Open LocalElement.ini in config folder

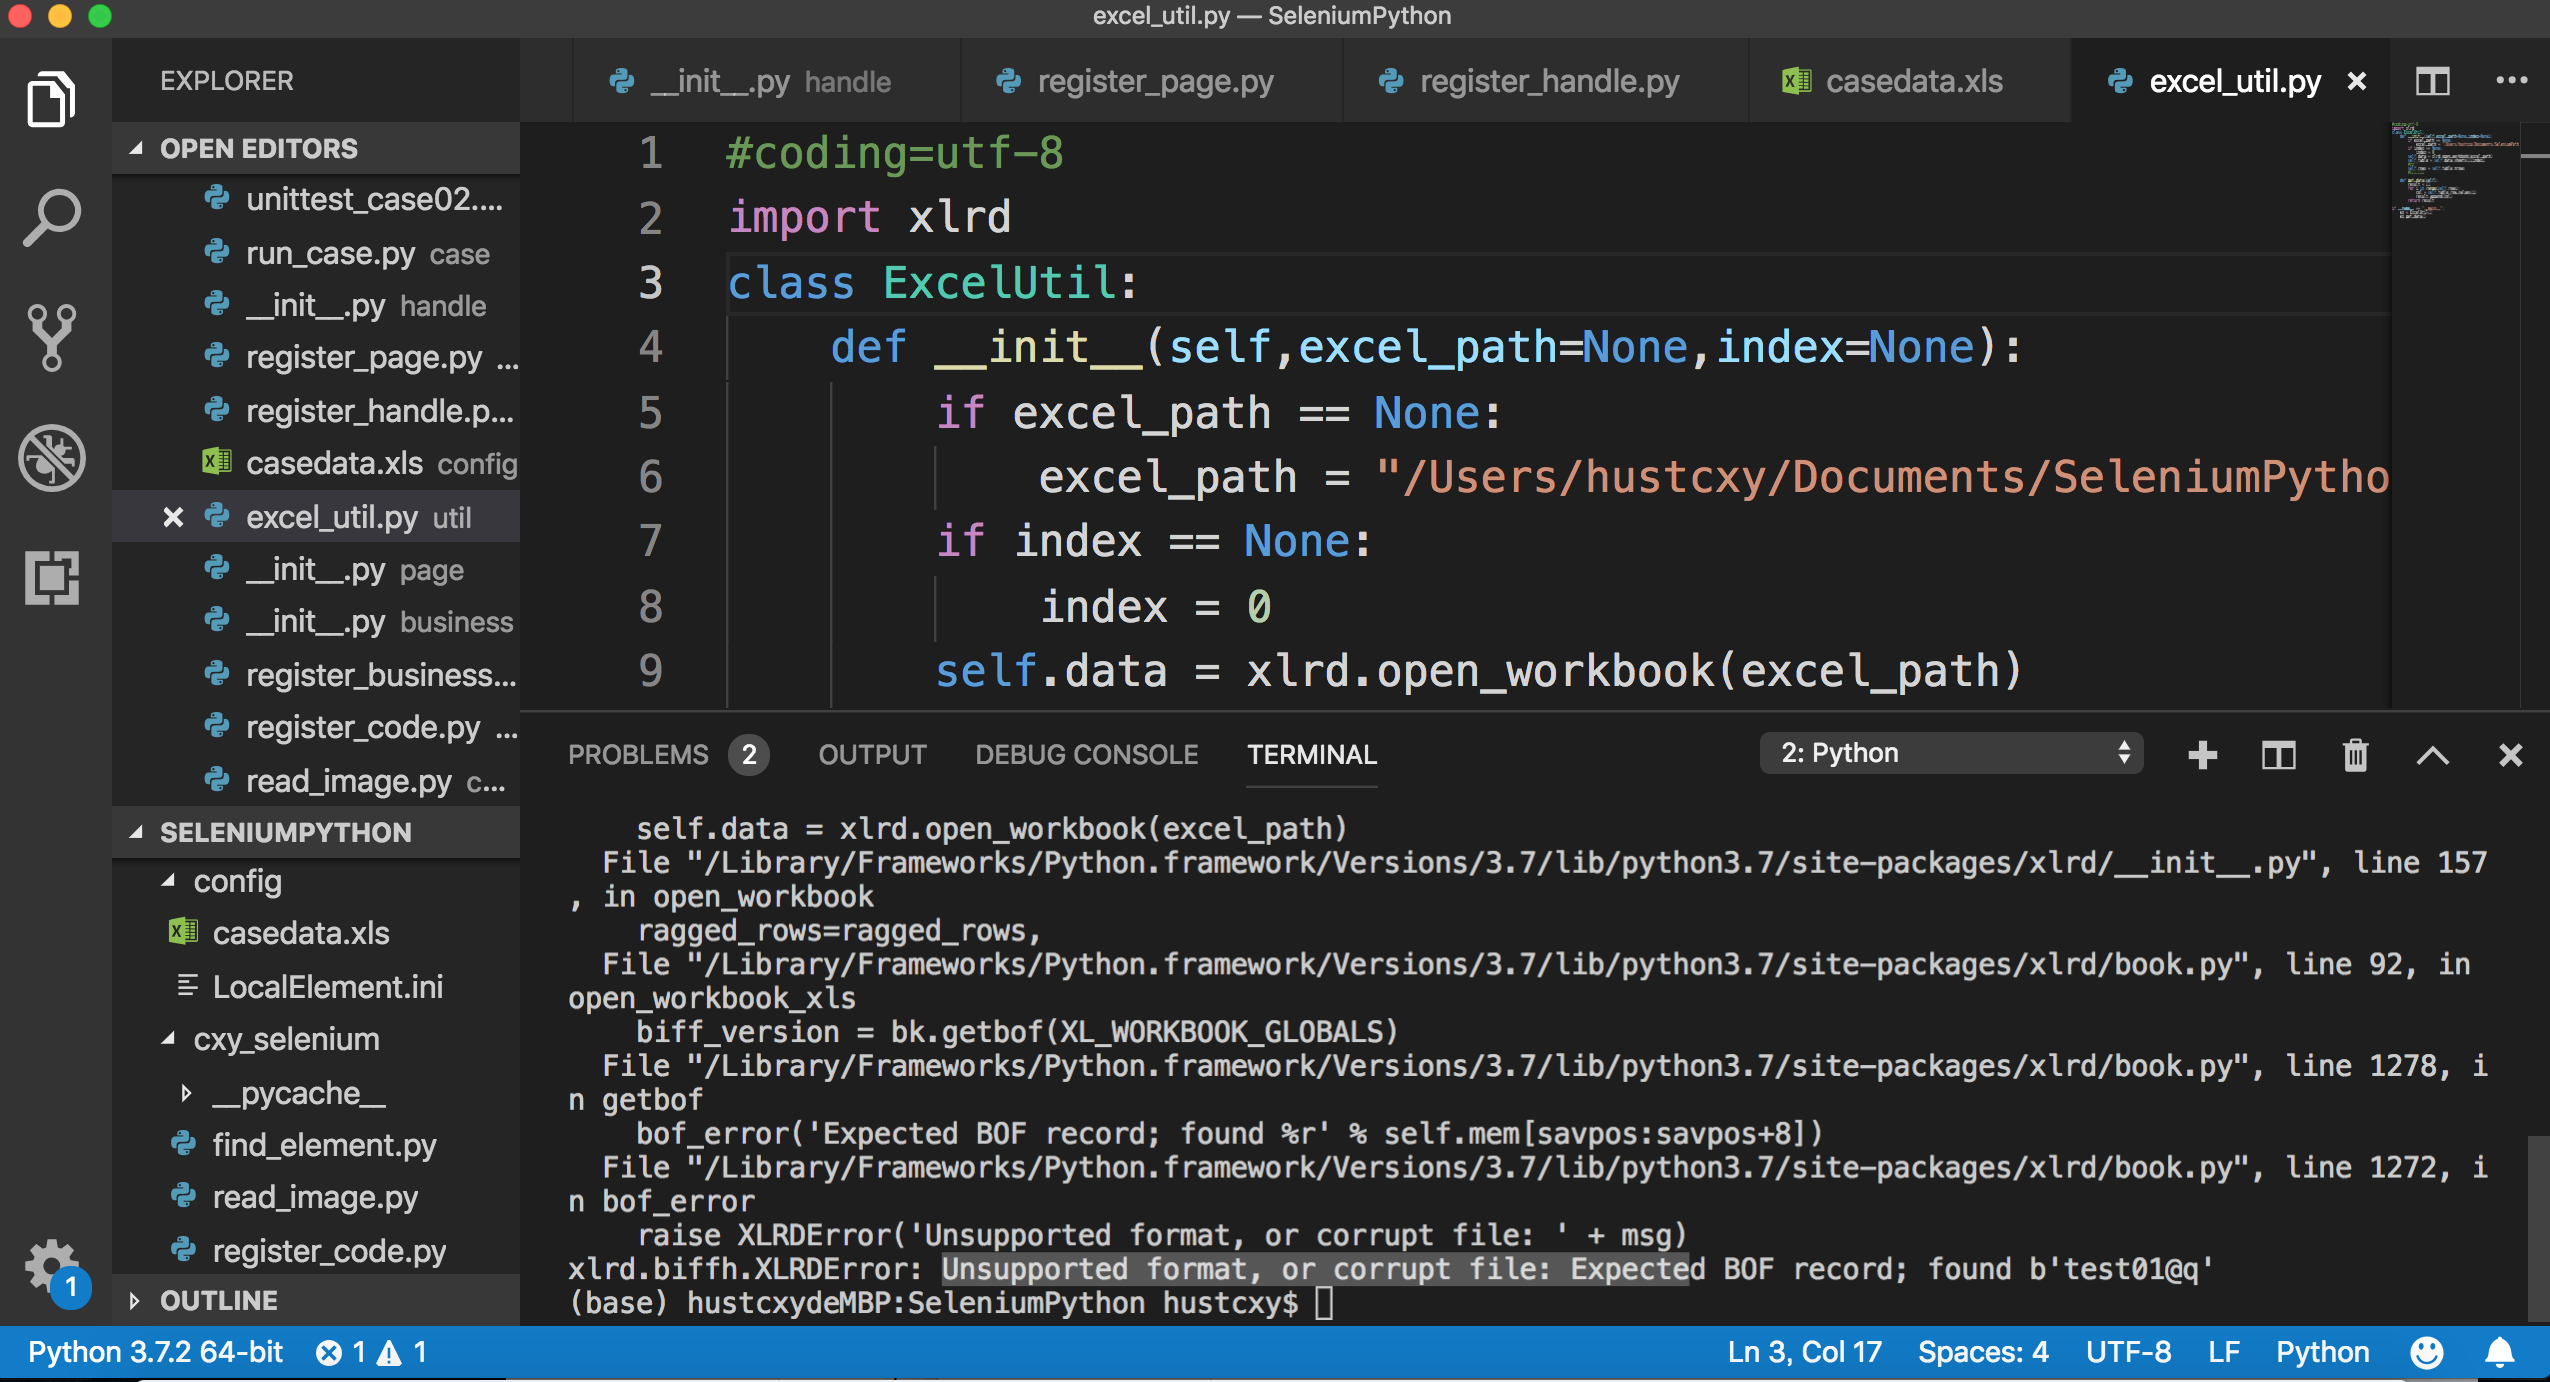[316, 987]
